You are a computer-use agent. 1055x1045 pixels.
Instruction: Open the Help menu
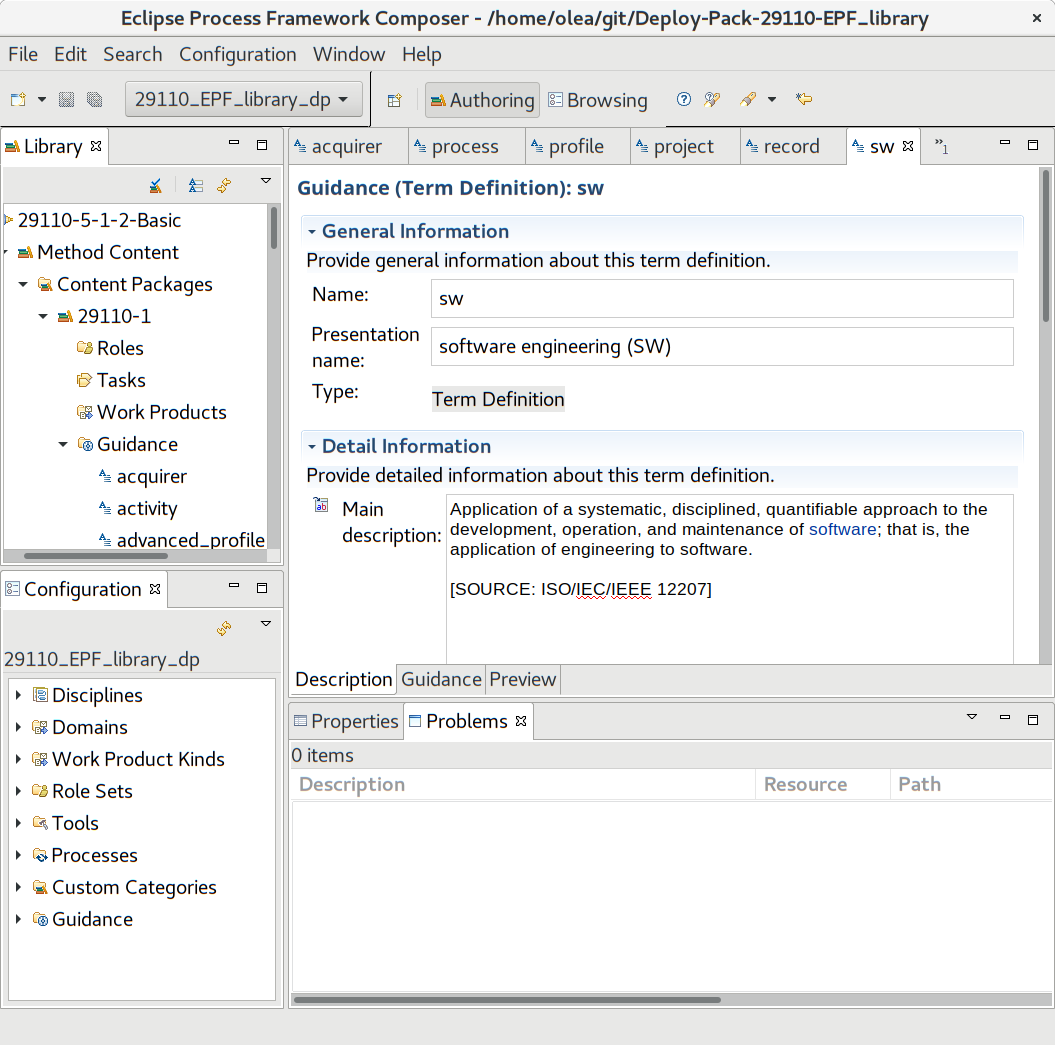[x=422, y=54]
